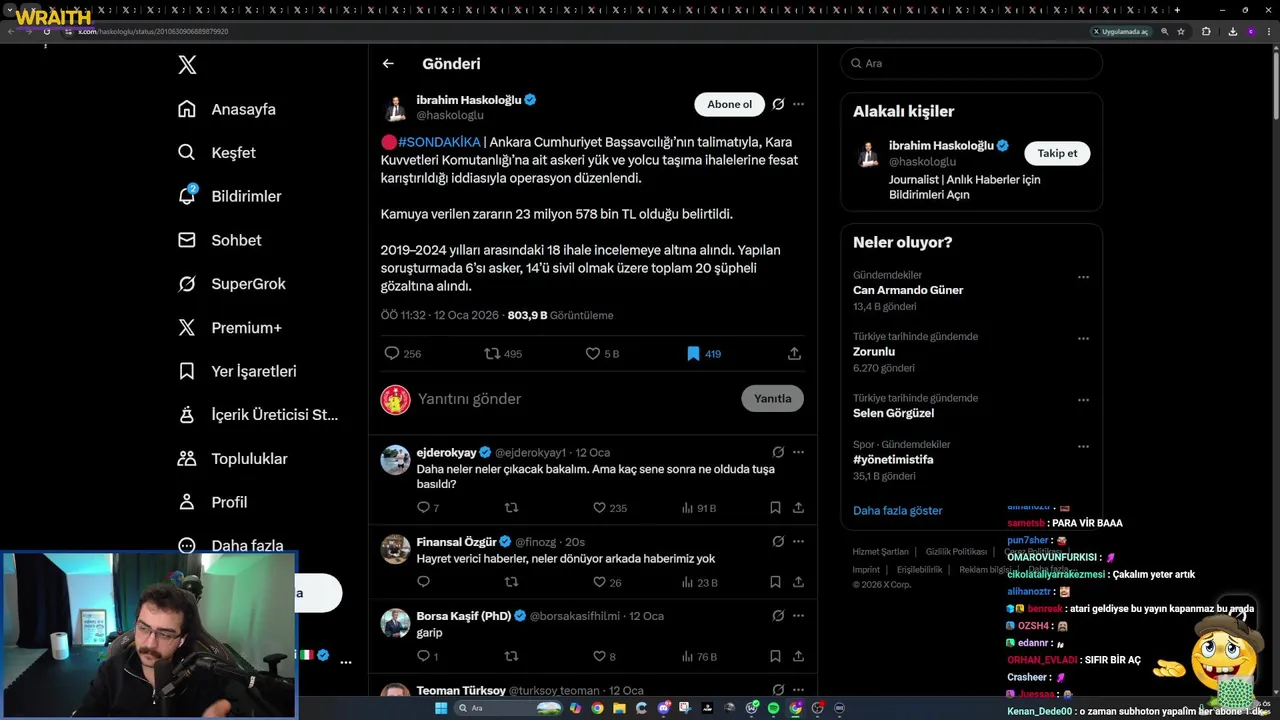1280x720 pixels.
Task: Like the main post with 5 B likes
Action: coord(593,353)
